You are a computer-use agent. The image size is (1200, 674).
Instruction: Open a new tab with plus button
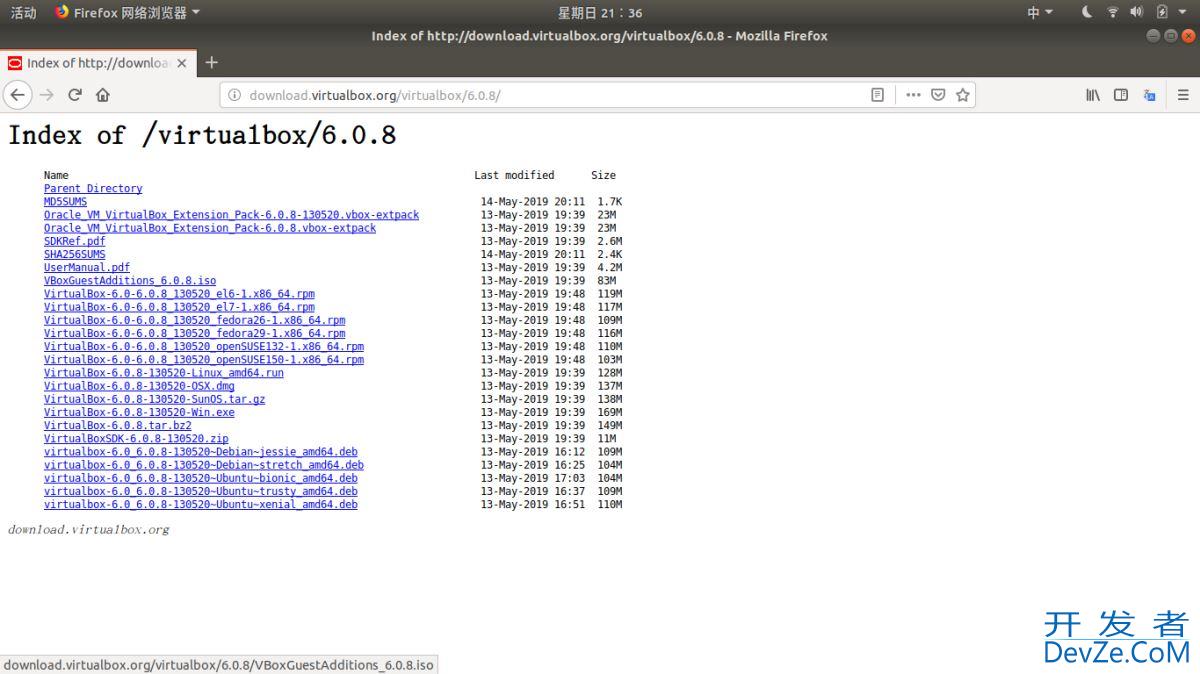click(211, 62)
